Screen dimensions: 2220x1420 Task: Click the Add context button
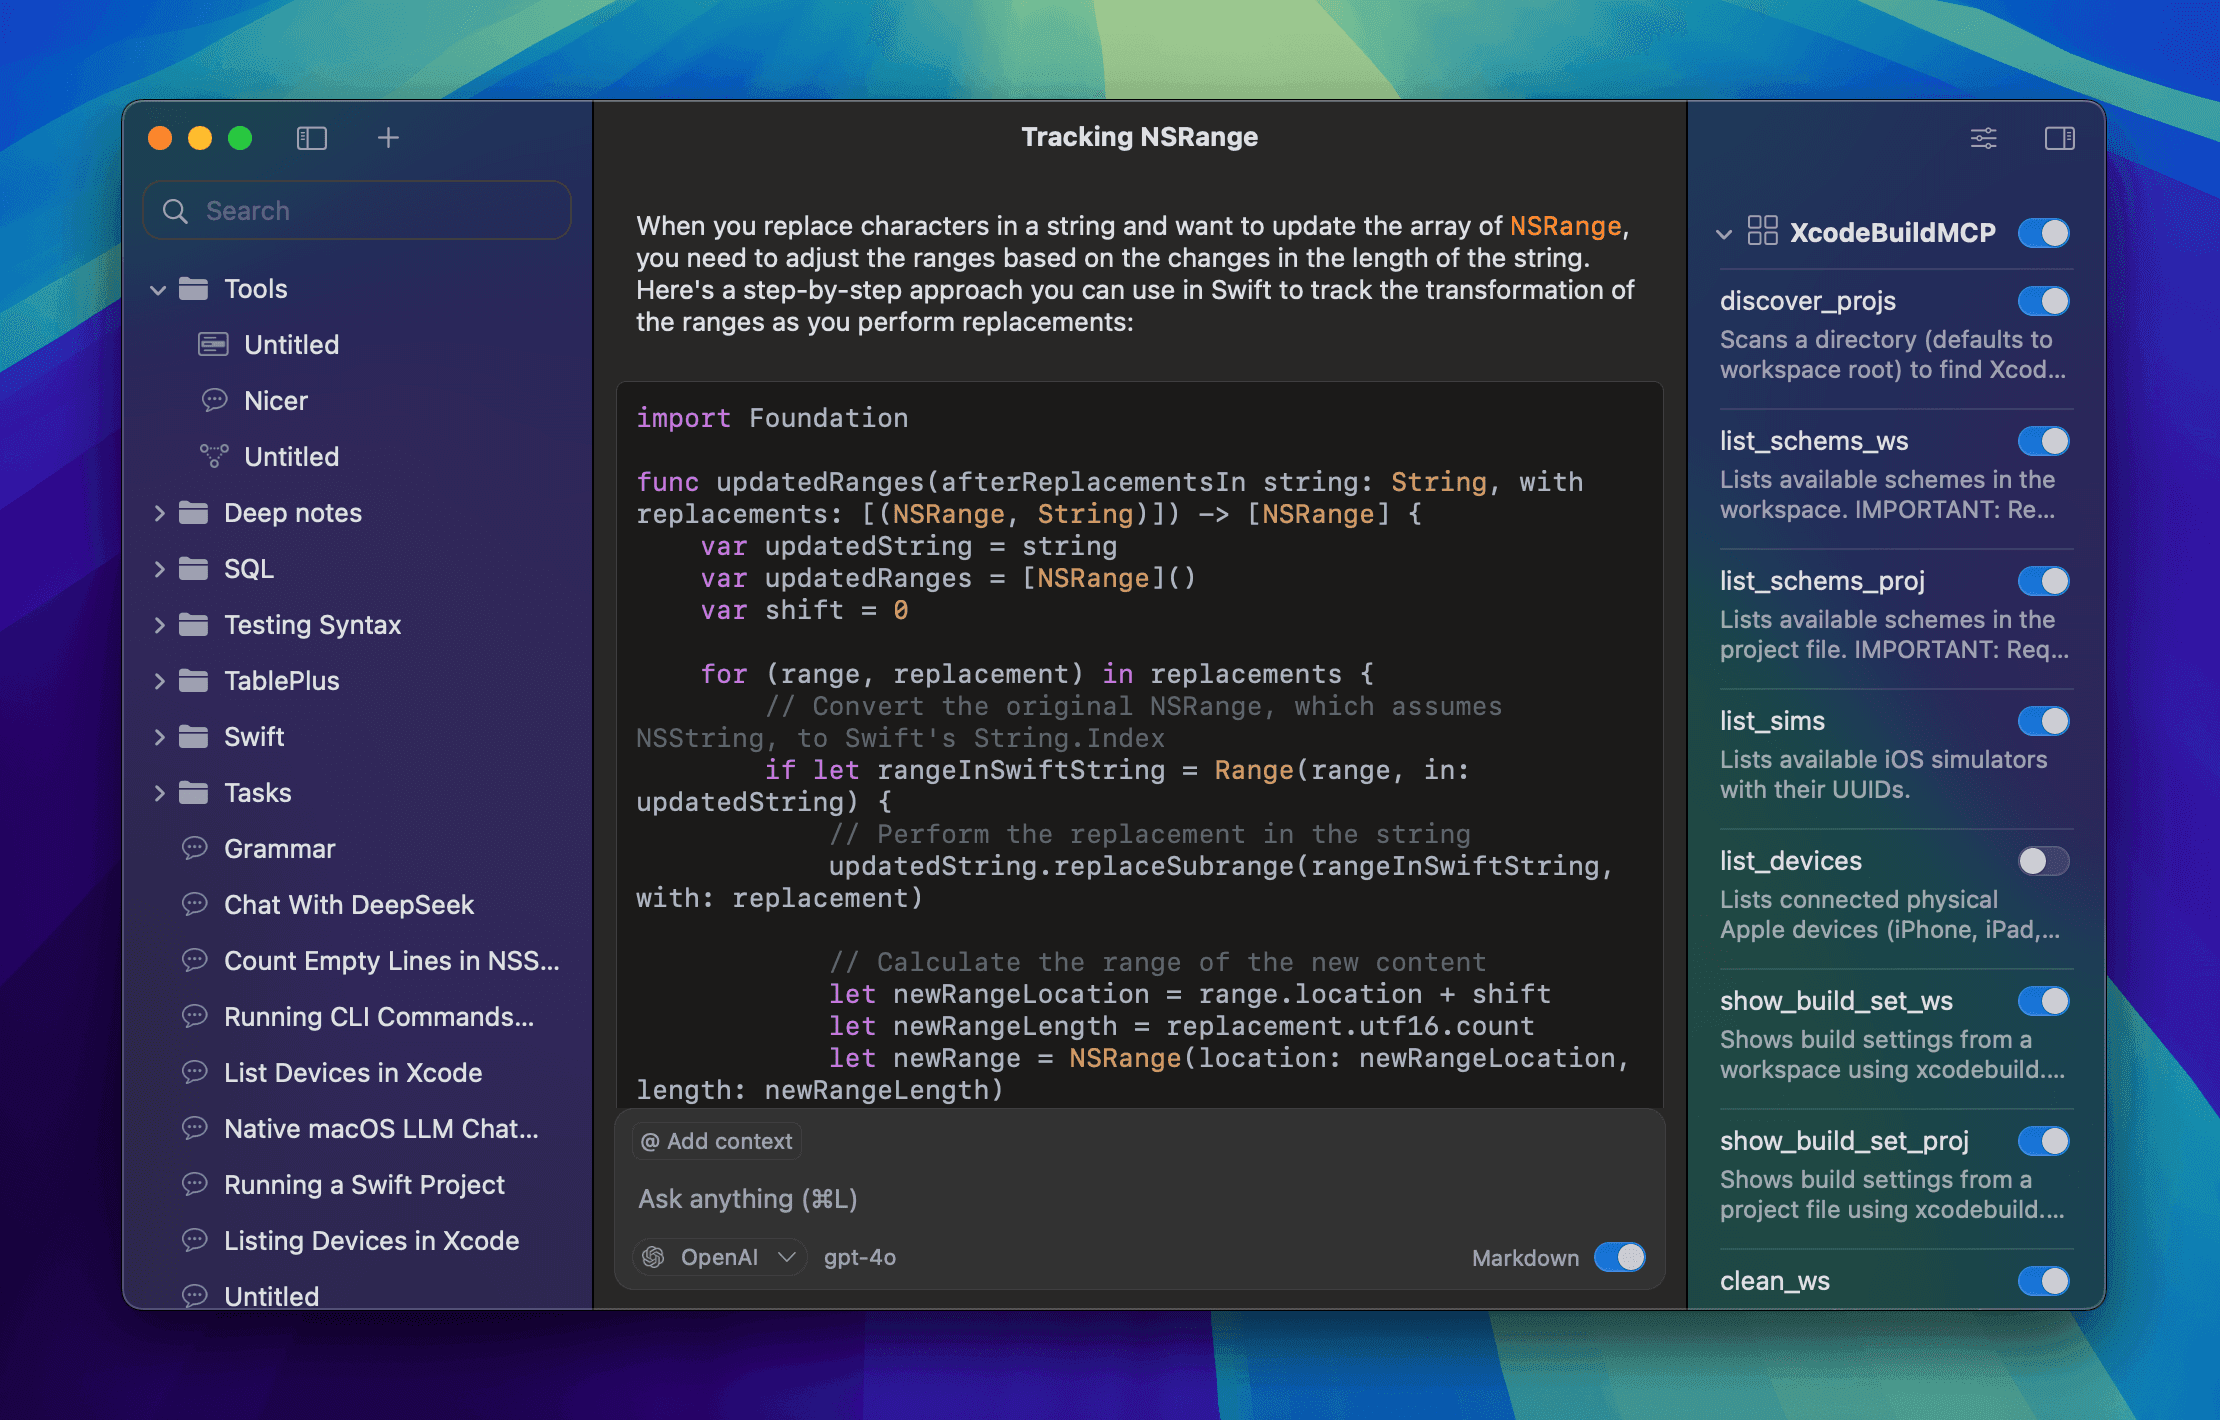click(x=717, y=1141)
